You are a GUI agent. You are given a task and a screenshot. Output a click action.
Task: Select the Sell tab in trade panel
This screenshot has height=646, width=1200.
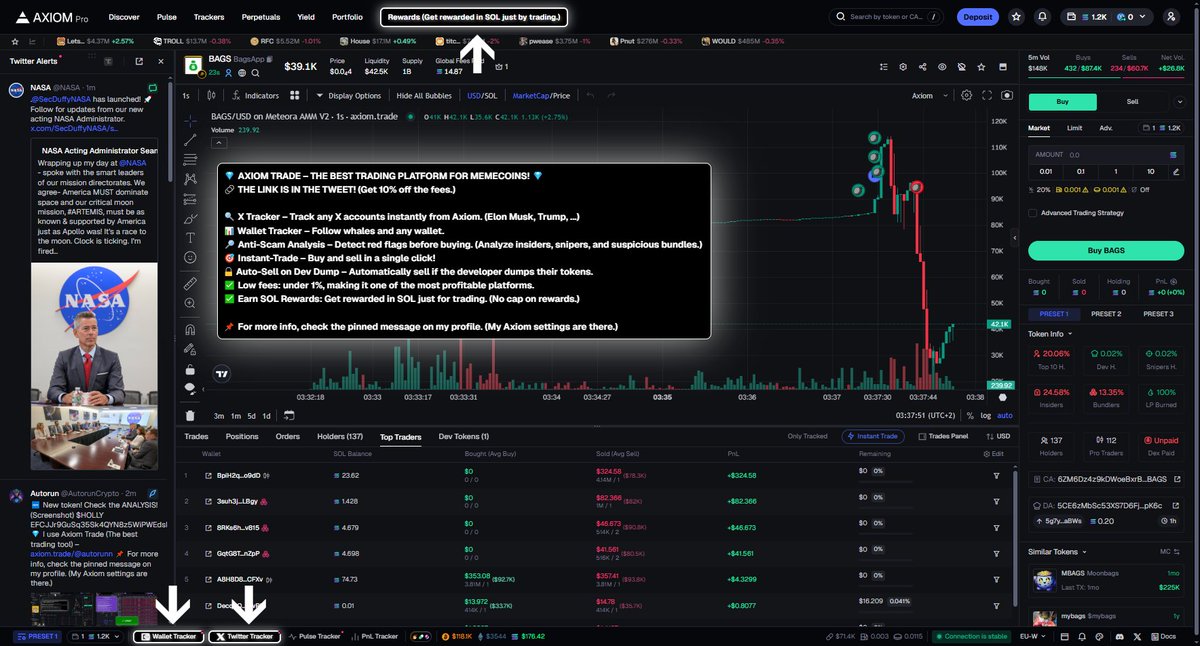[1132, 101]
